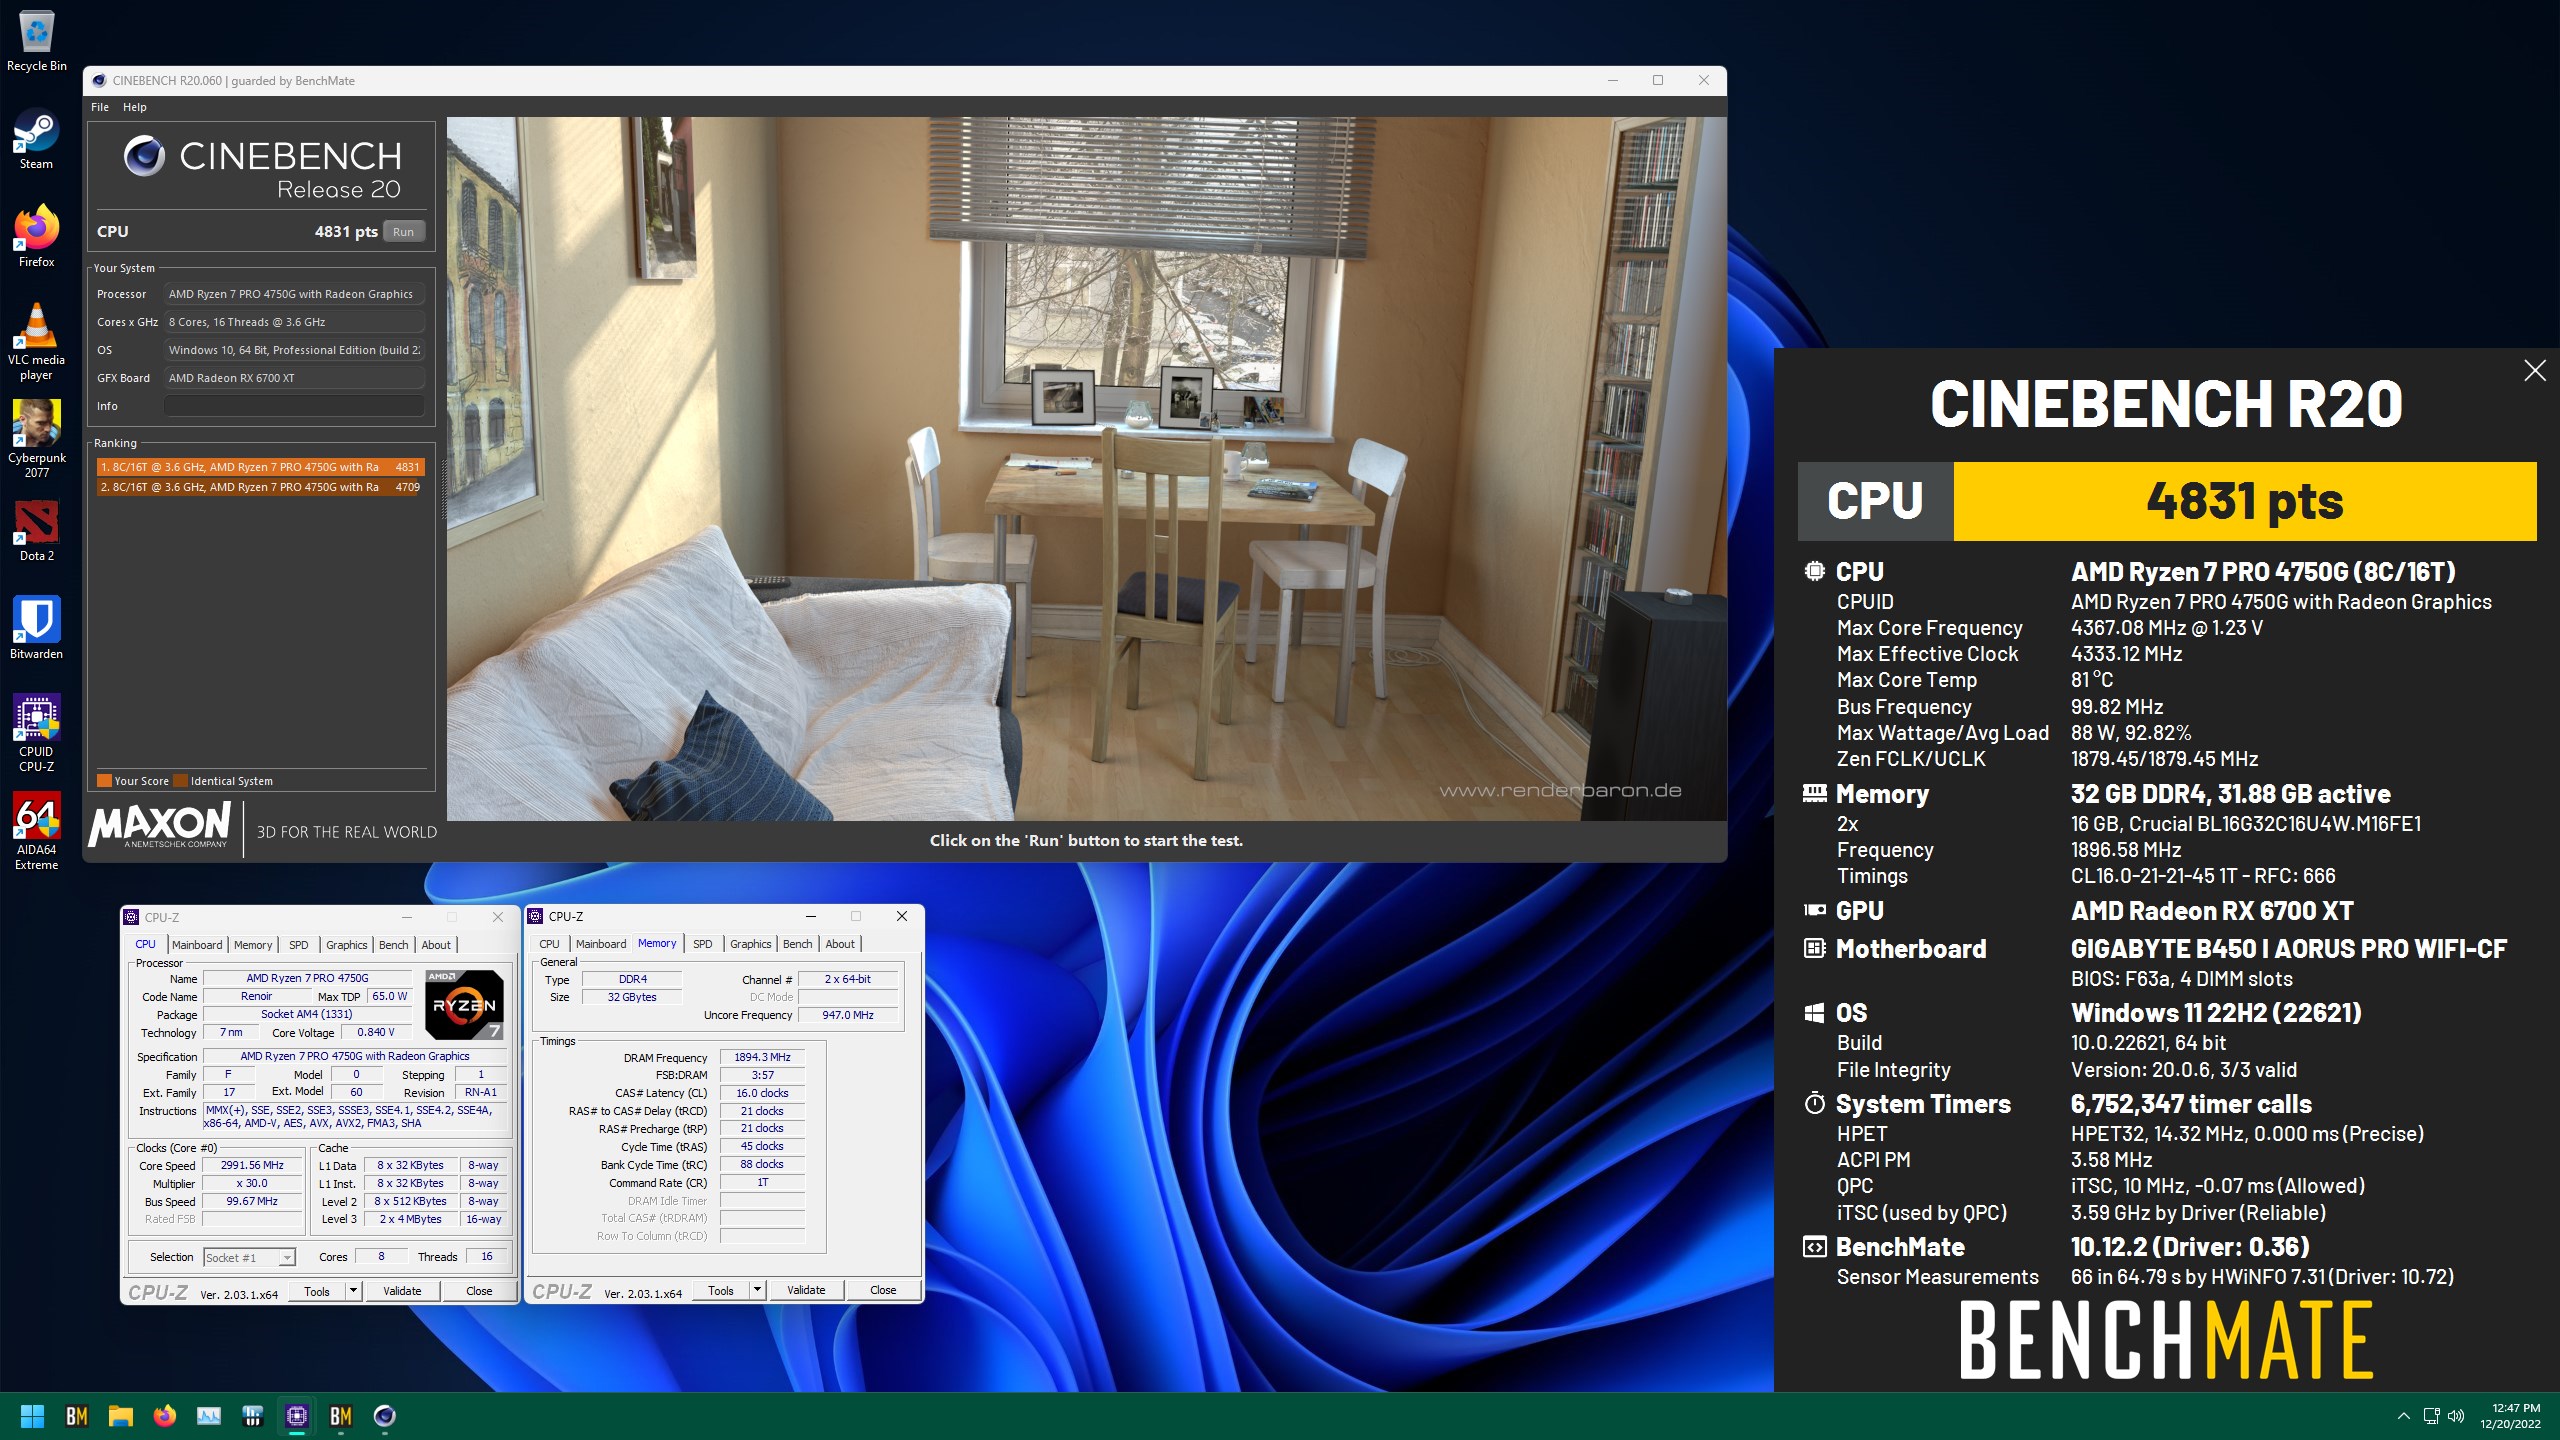Open the Windows Start menu
The width and height of the screenshot is (2560, 1440).
click(32, 1415)
